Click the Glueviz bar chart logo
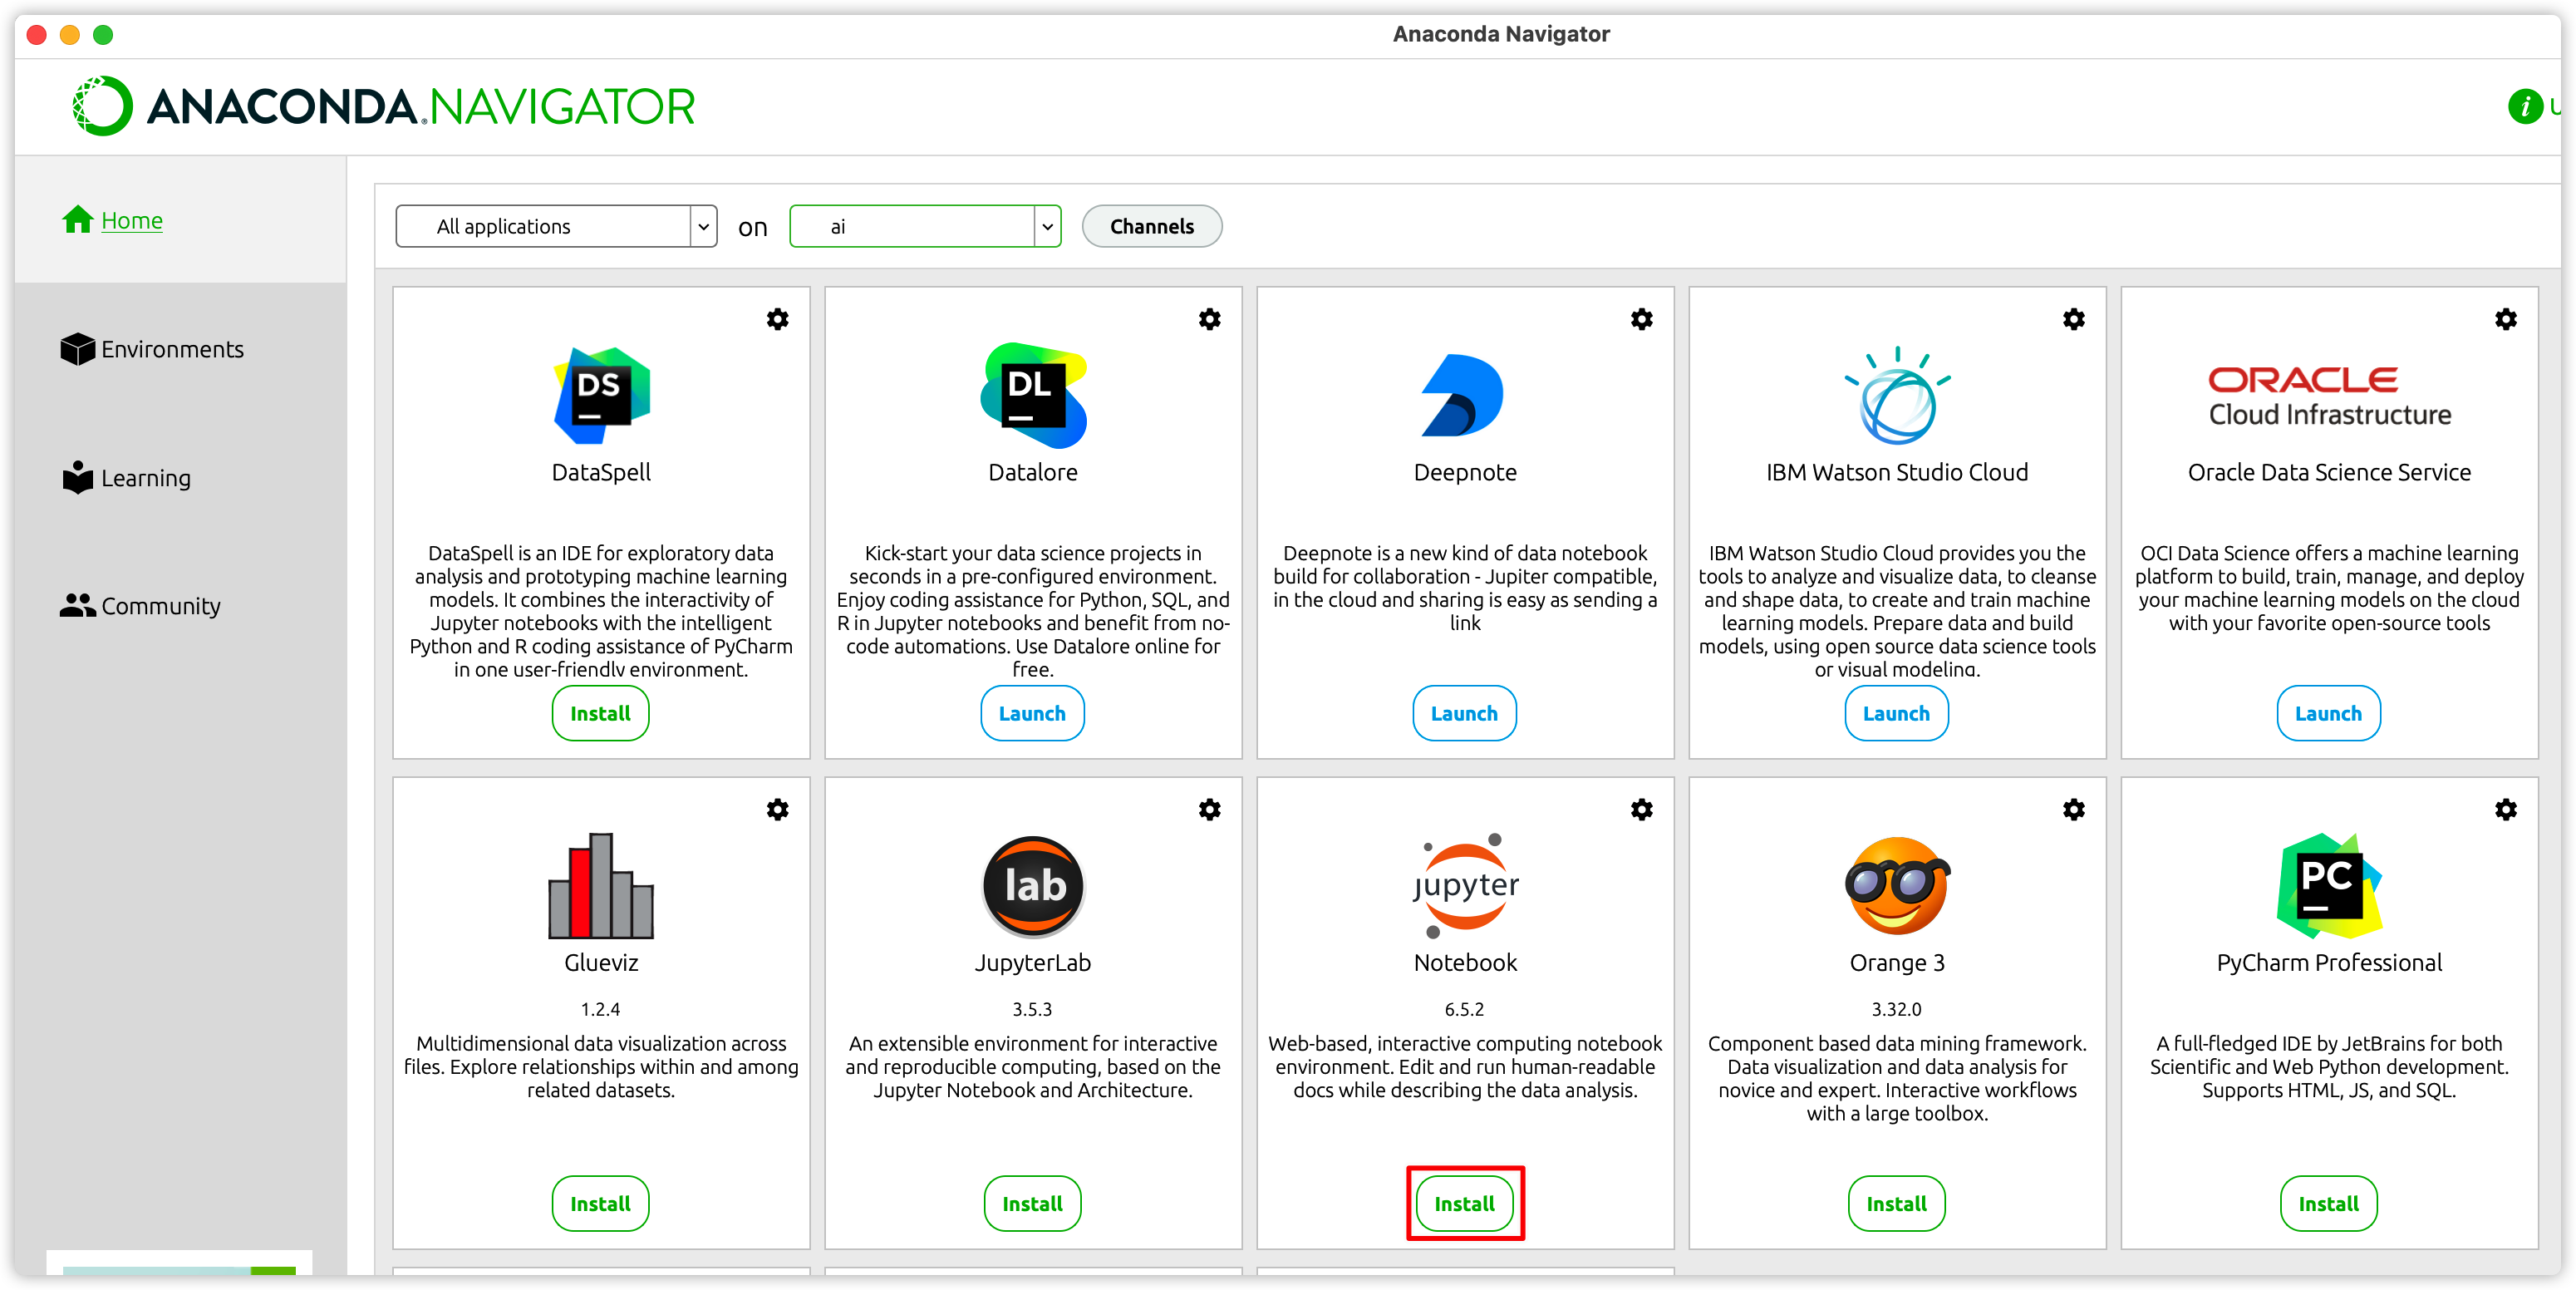This screenshot has width=2576, height=1290. point(601,885)
